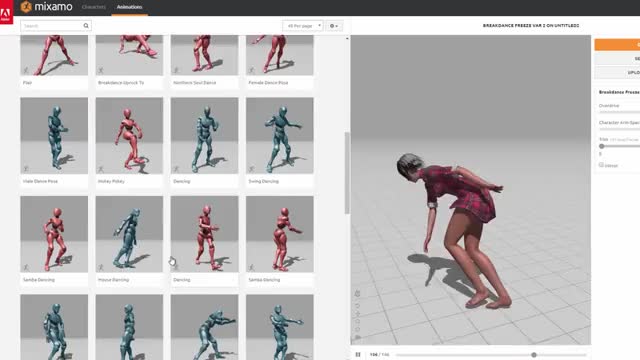Select the House Dancing animation thumbnail
Screen dimensions: 640x360
(x=129, y=234)
